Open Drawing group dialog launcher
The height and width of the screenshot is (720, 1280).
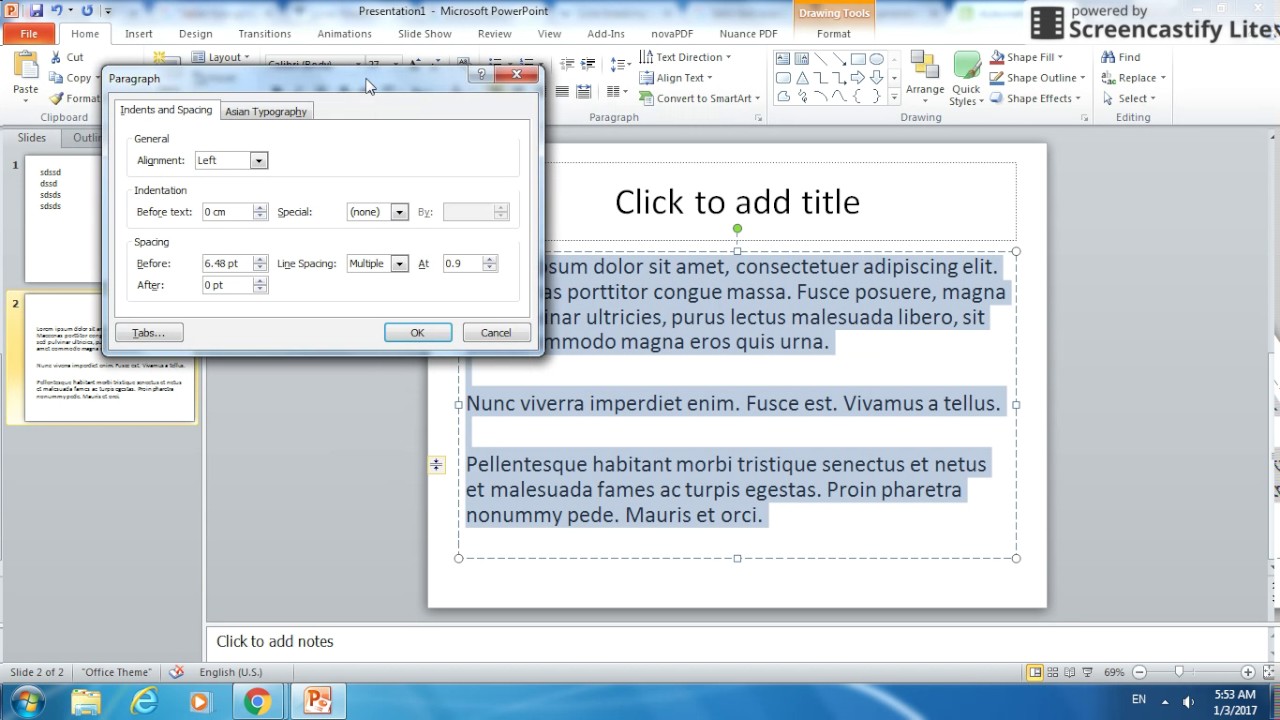pyautogui.click(x=1084, y=118)
